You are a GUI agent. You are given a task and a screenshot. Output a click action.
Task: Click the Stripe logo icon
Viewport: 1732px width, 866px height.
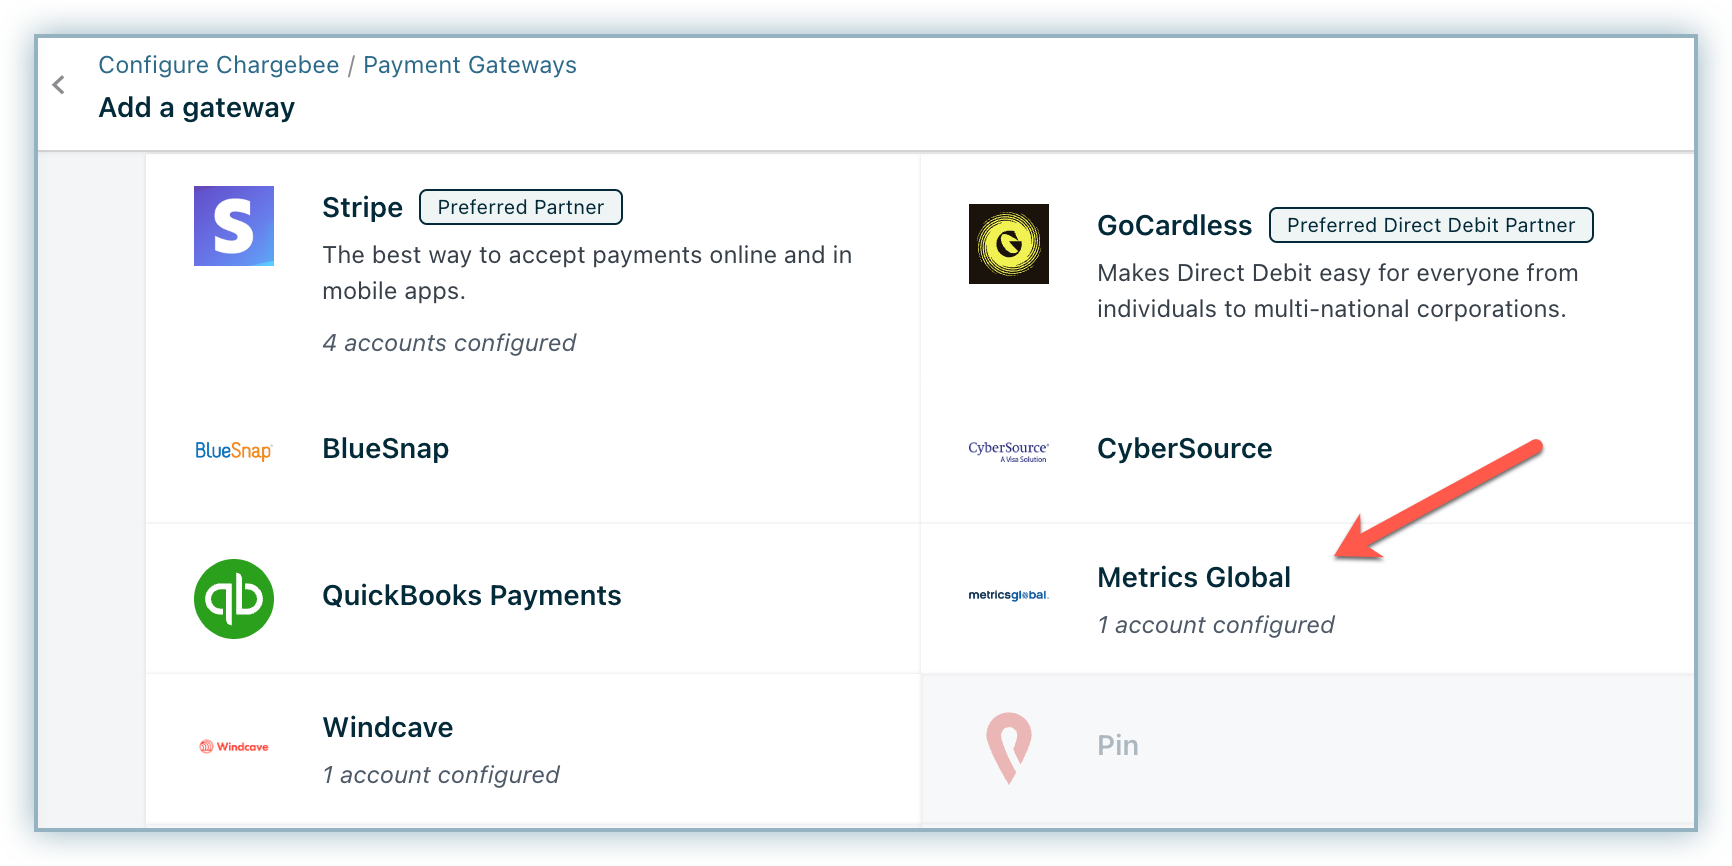(x=234, y=226)
